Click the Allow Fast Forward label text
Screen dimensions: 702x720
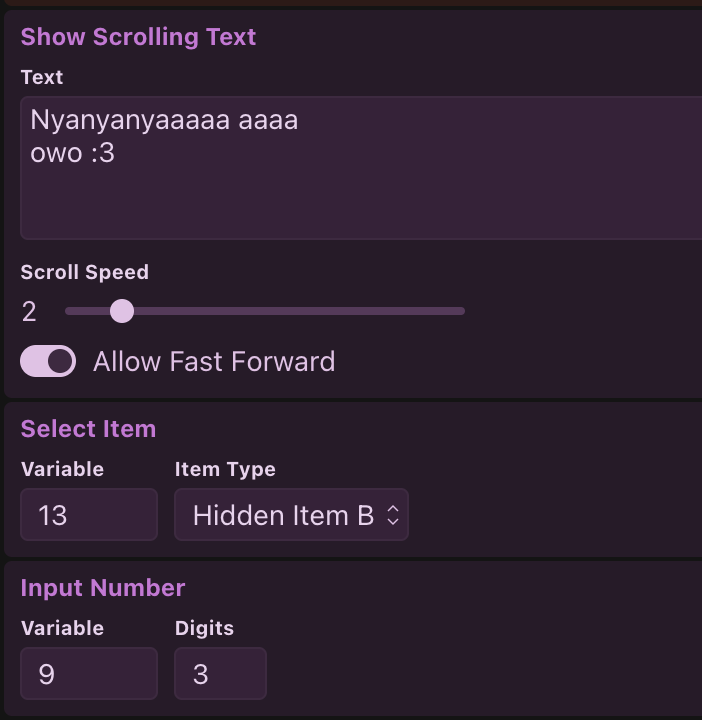point(214,361)
